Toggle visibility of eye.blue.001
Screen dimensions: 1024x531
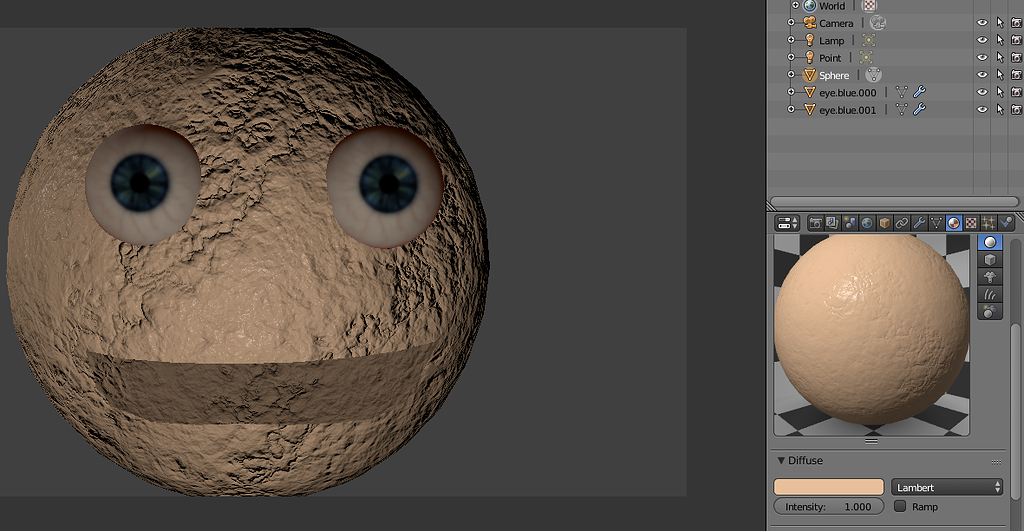[982, 110]
